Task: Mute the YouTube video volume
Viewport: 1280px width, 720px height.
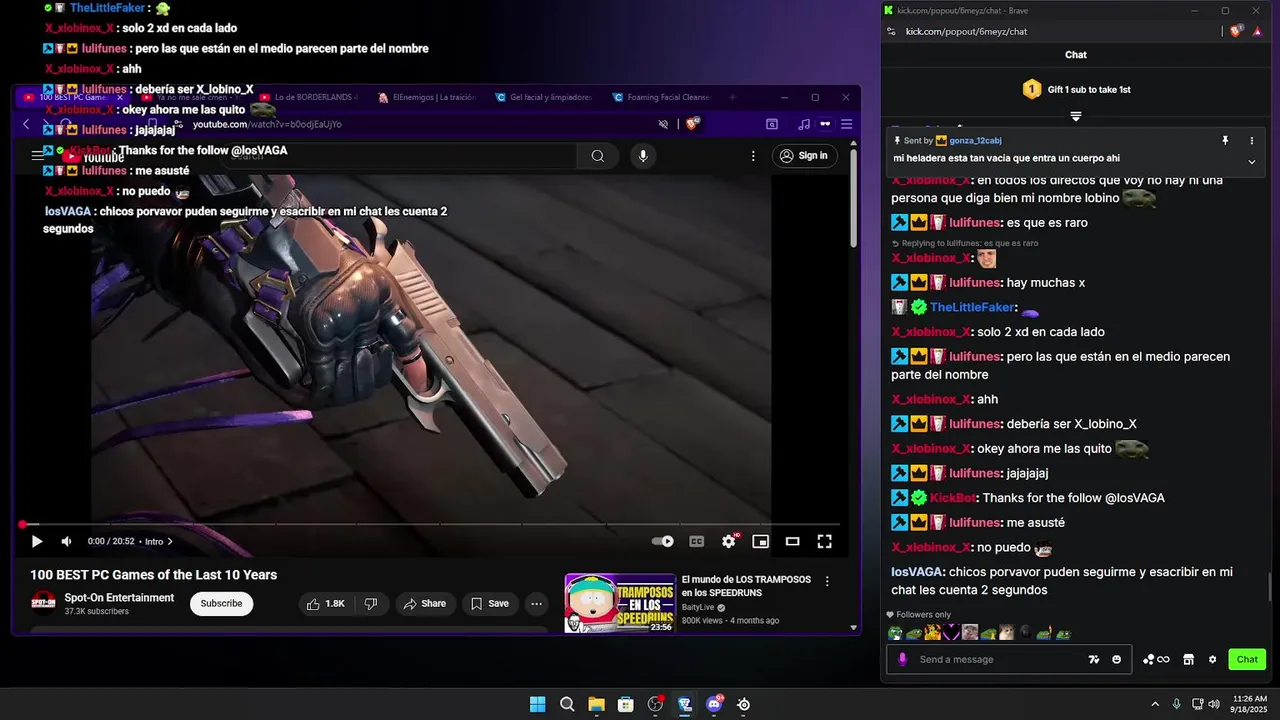Action: coord(66,541)
